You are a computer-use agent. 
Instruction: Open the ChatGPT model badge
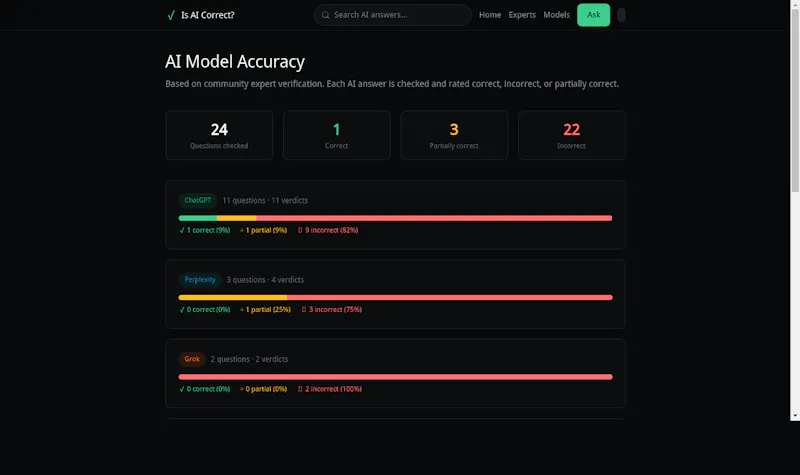click(x=197, y=201)
